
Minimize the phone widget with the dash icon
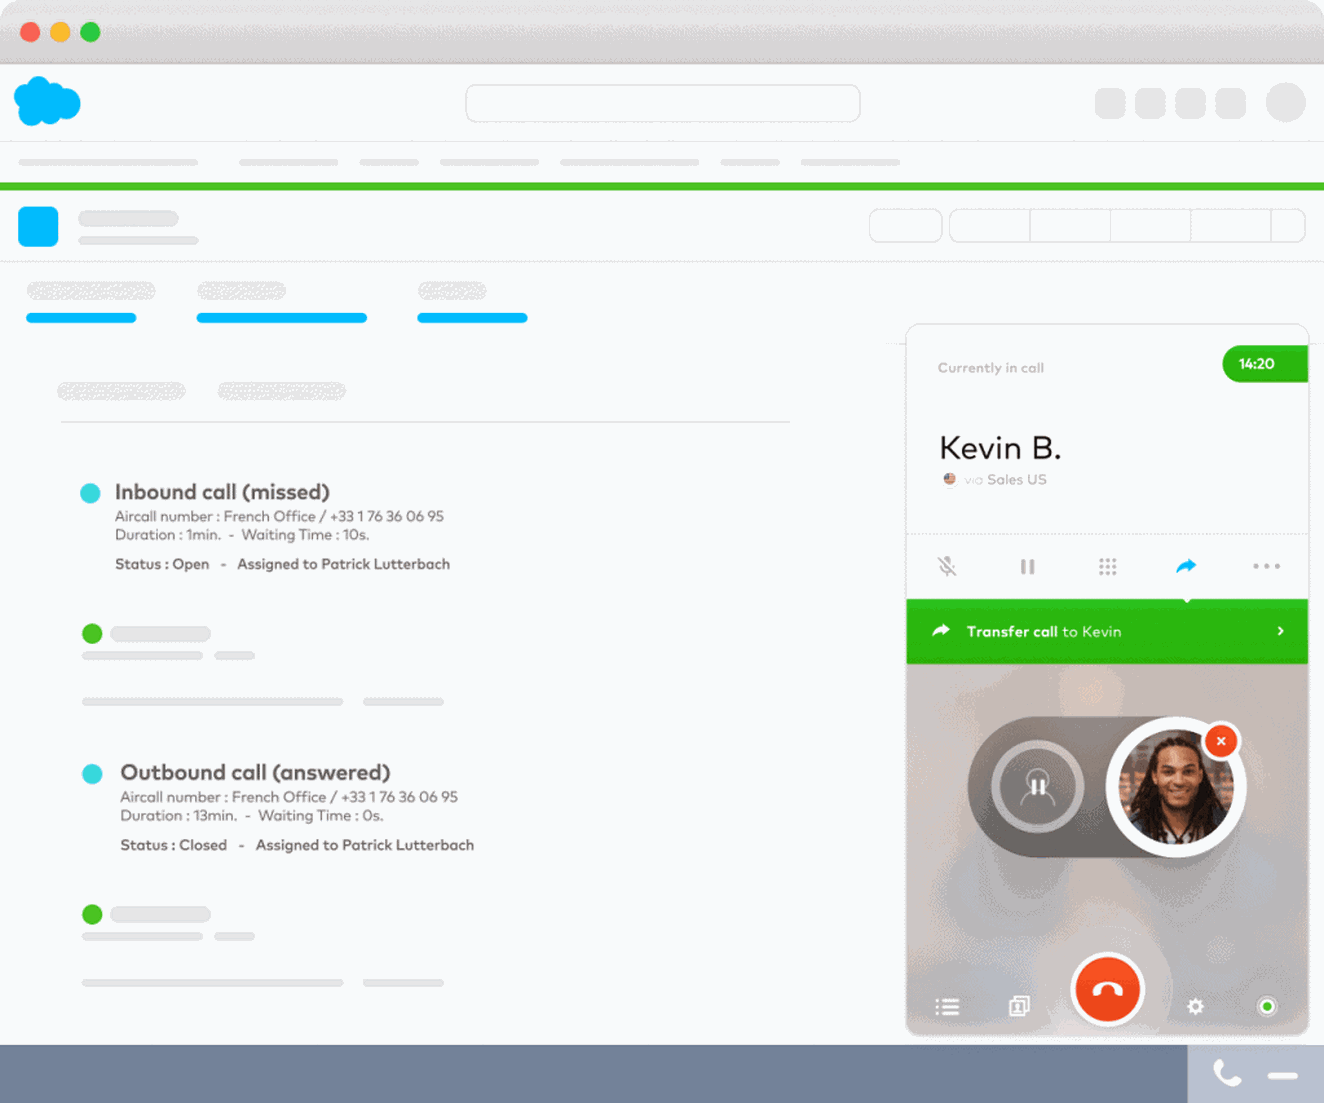point(1283,1076)
